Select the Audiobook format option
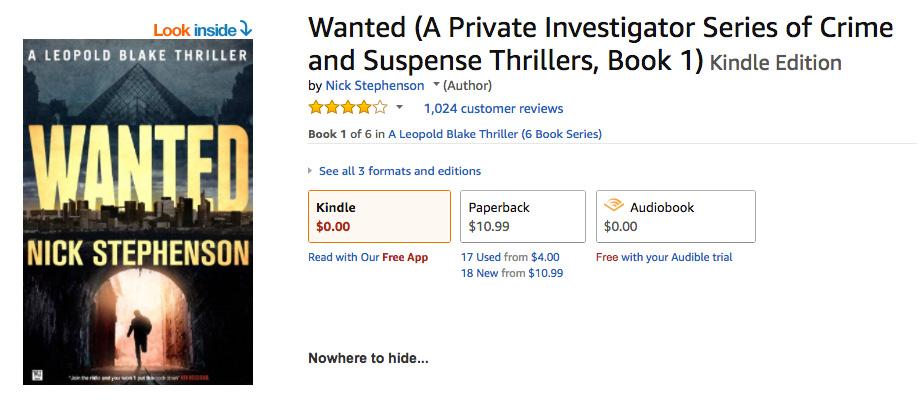The height and width of the screenshot is (404, 922). point(675,216)
